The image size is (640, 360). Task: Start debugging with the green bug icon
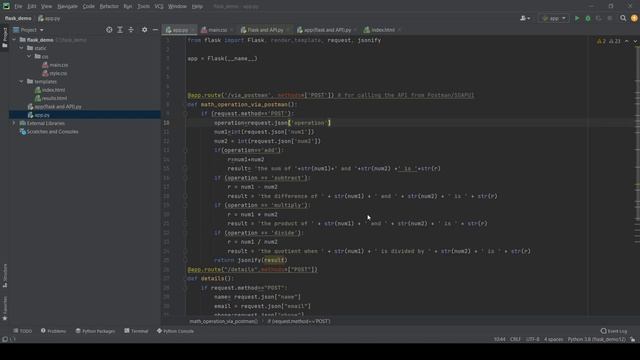(x=588, y=18)
